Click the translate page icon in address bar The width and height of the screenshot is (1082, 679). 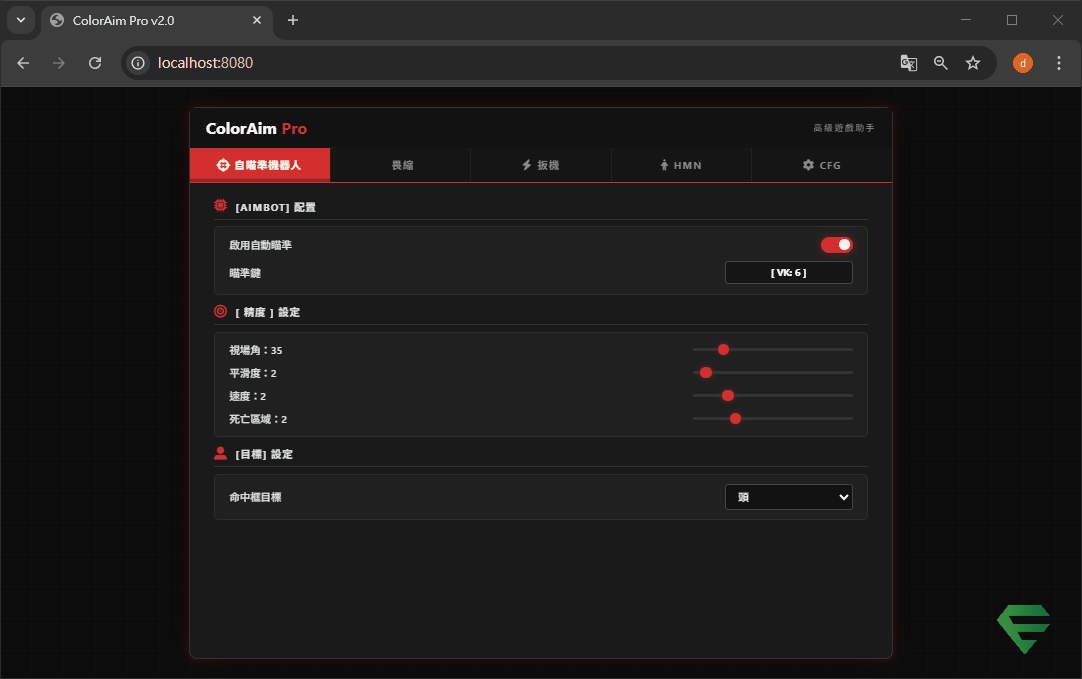(x=908, y=63)
